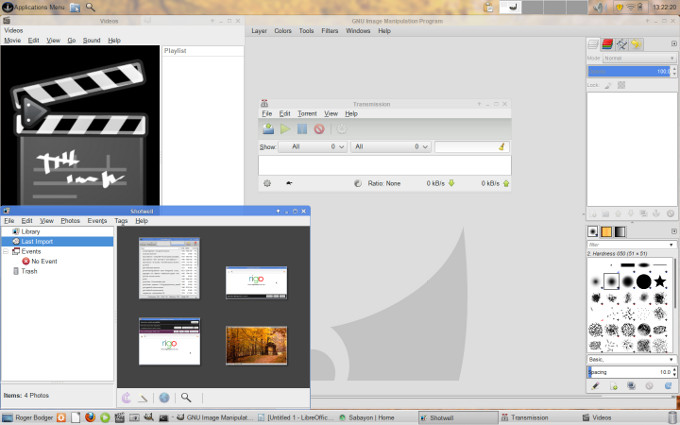This screenshot has height=425, width=680.
Task: Collapse the Events tree in Shotwell
Action: 6,251
